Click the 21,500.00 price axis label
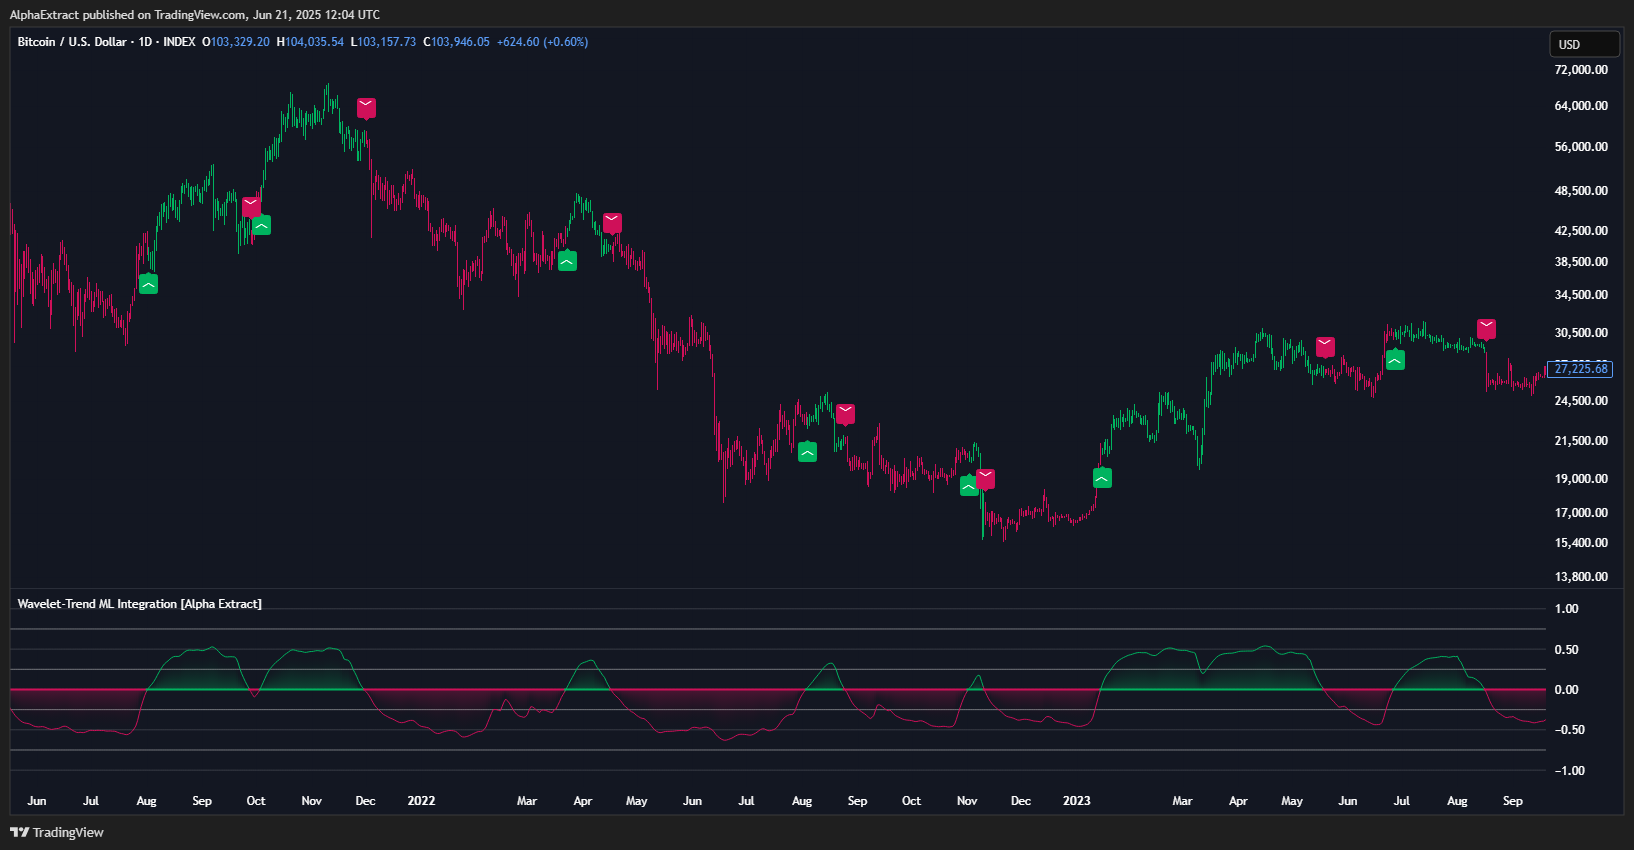This screenshot has height=850, width=1634. pyautogui.click(x=1581, y=441)
